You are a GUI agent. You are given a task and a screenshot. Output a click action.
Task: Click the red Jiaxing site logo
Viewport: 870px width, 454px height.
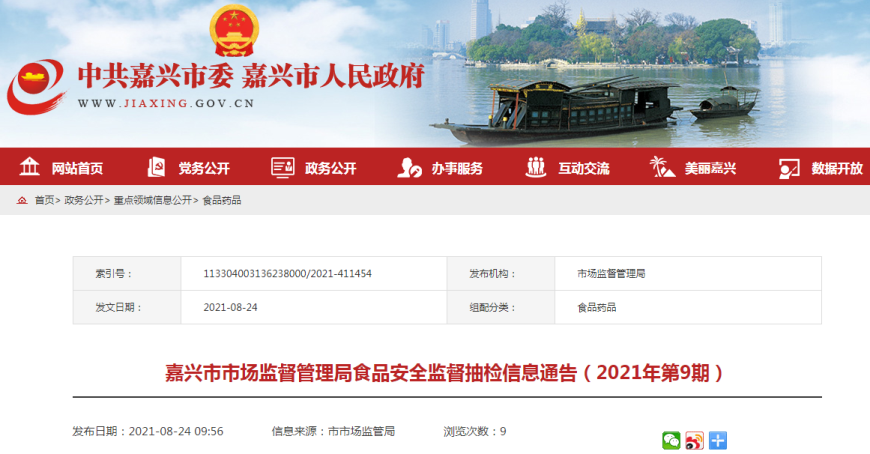[37, 87]
